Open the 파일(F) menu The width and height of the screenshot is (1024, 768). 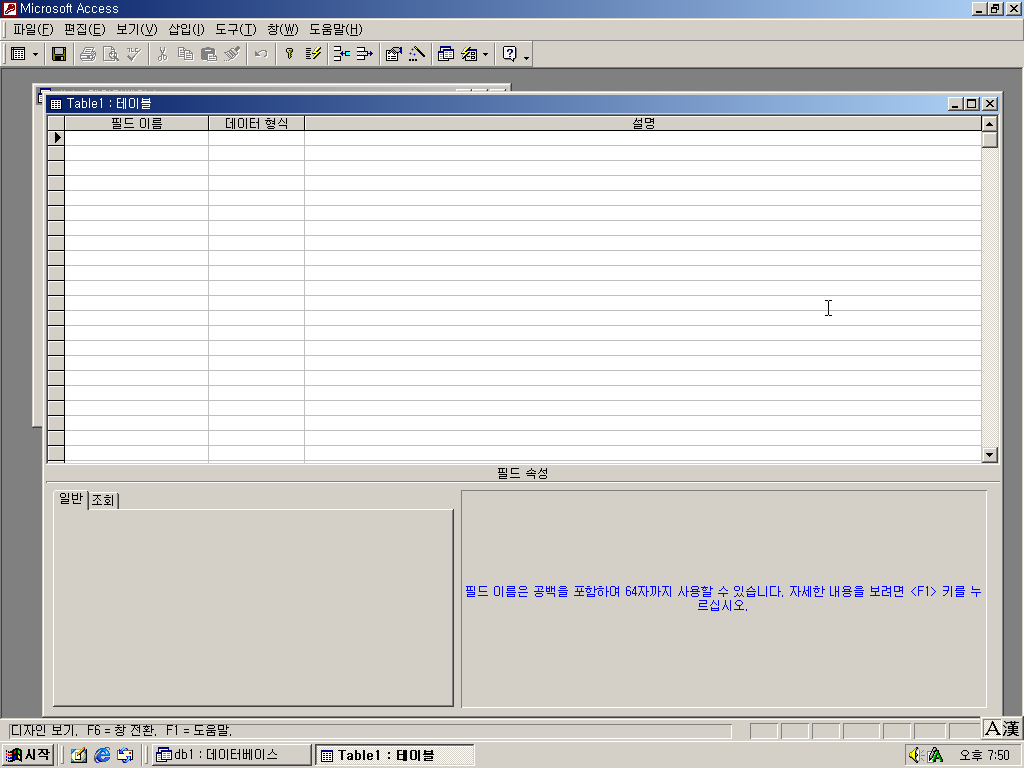(x=33, y=29)
